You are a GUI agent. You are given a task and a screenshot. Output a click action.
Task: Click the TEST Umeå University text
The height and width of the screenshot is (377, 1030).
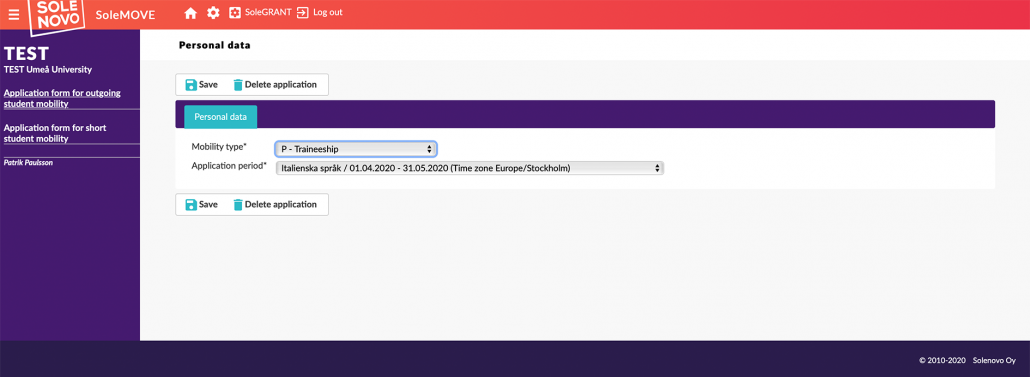[x=48, y=70]
